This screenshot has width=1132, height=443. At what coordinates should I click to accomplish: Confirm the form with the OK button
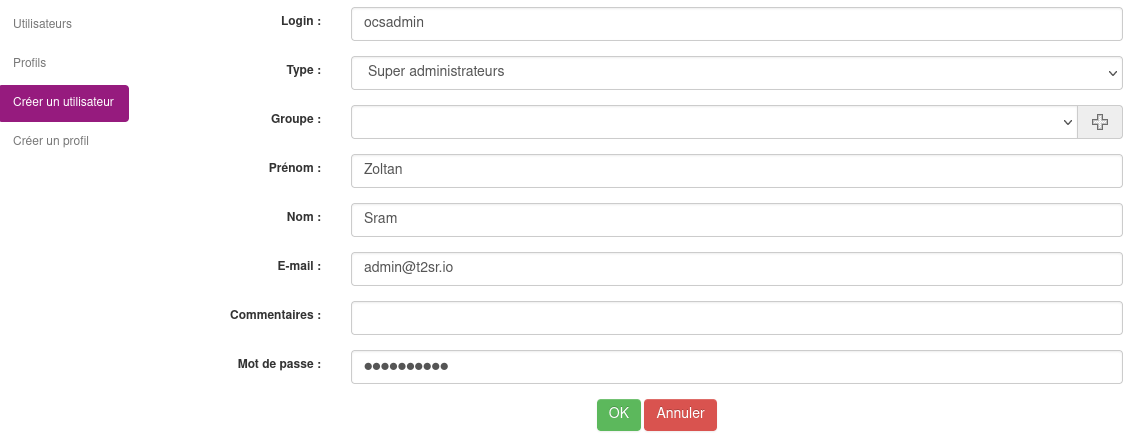coord(619,415)
